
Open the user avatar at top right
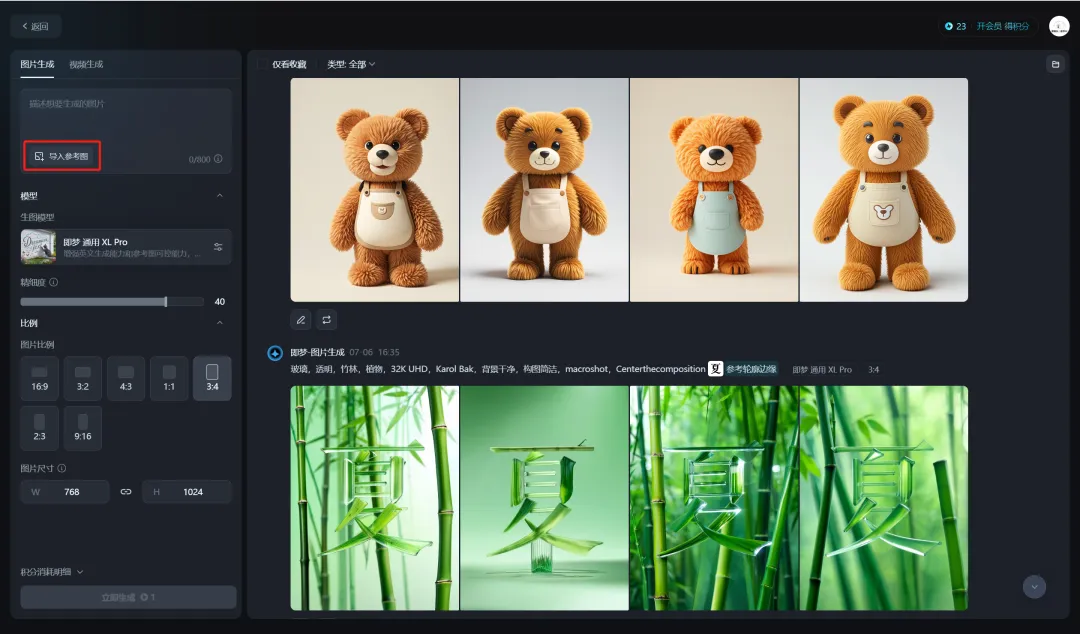(x=1059, y=26)
